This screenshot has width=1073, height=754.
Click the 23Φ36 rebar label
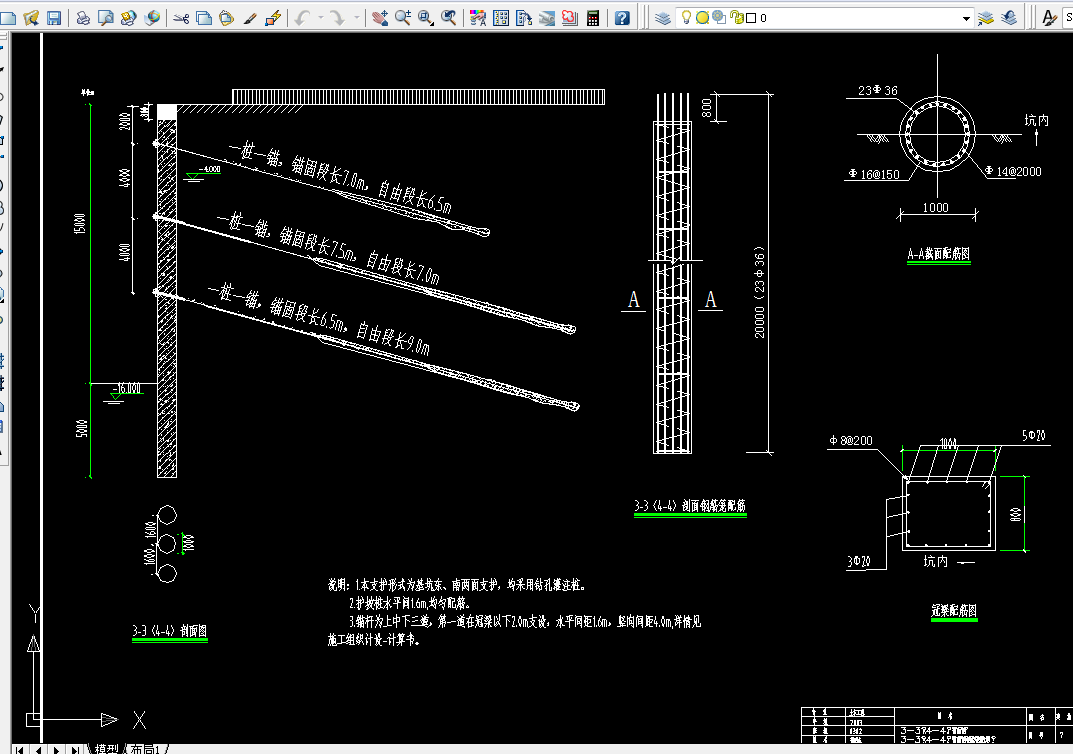(878, 90)
